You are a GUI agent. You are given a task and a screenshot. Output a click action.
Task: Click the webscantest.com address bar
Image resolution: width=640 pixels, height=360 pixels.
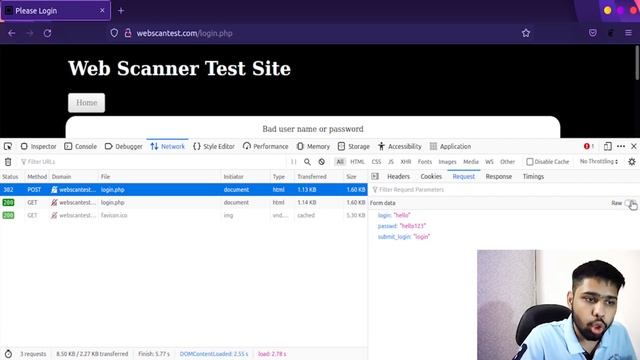point(314,33)
